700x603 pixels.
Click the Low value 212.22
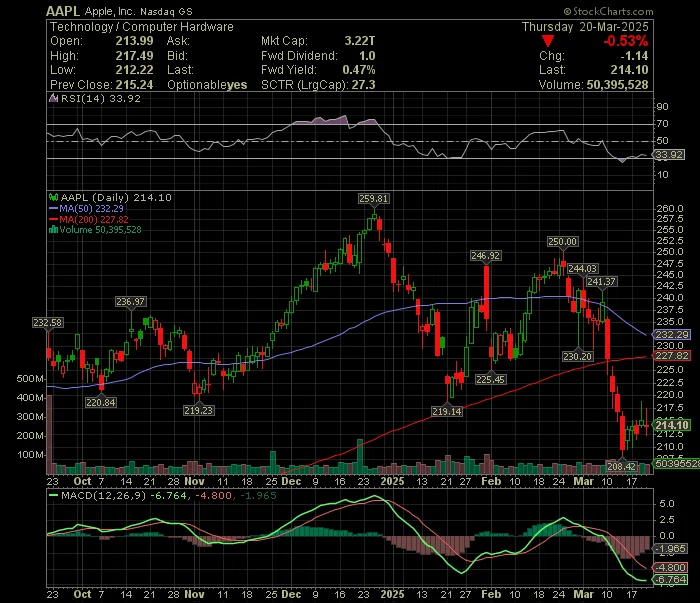[134, 70]
